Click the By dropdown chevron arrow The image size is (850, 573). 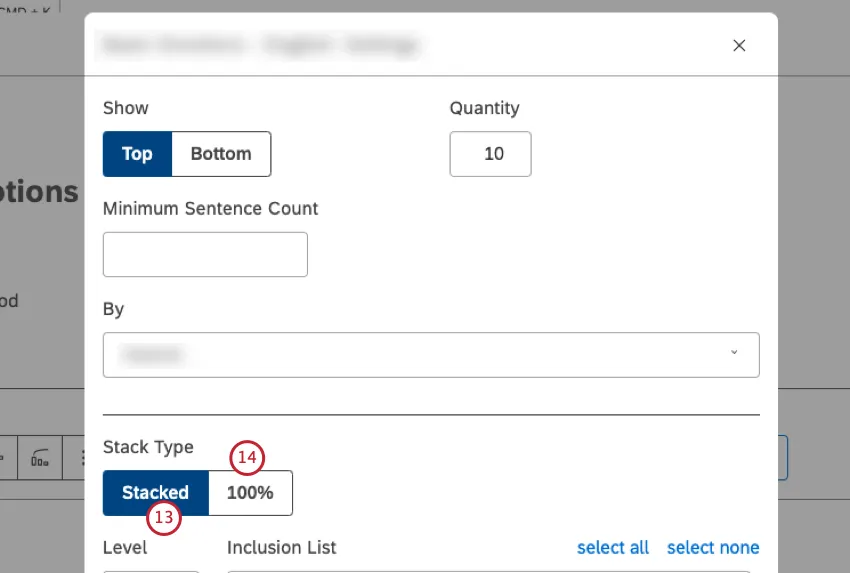pos(734,353)
